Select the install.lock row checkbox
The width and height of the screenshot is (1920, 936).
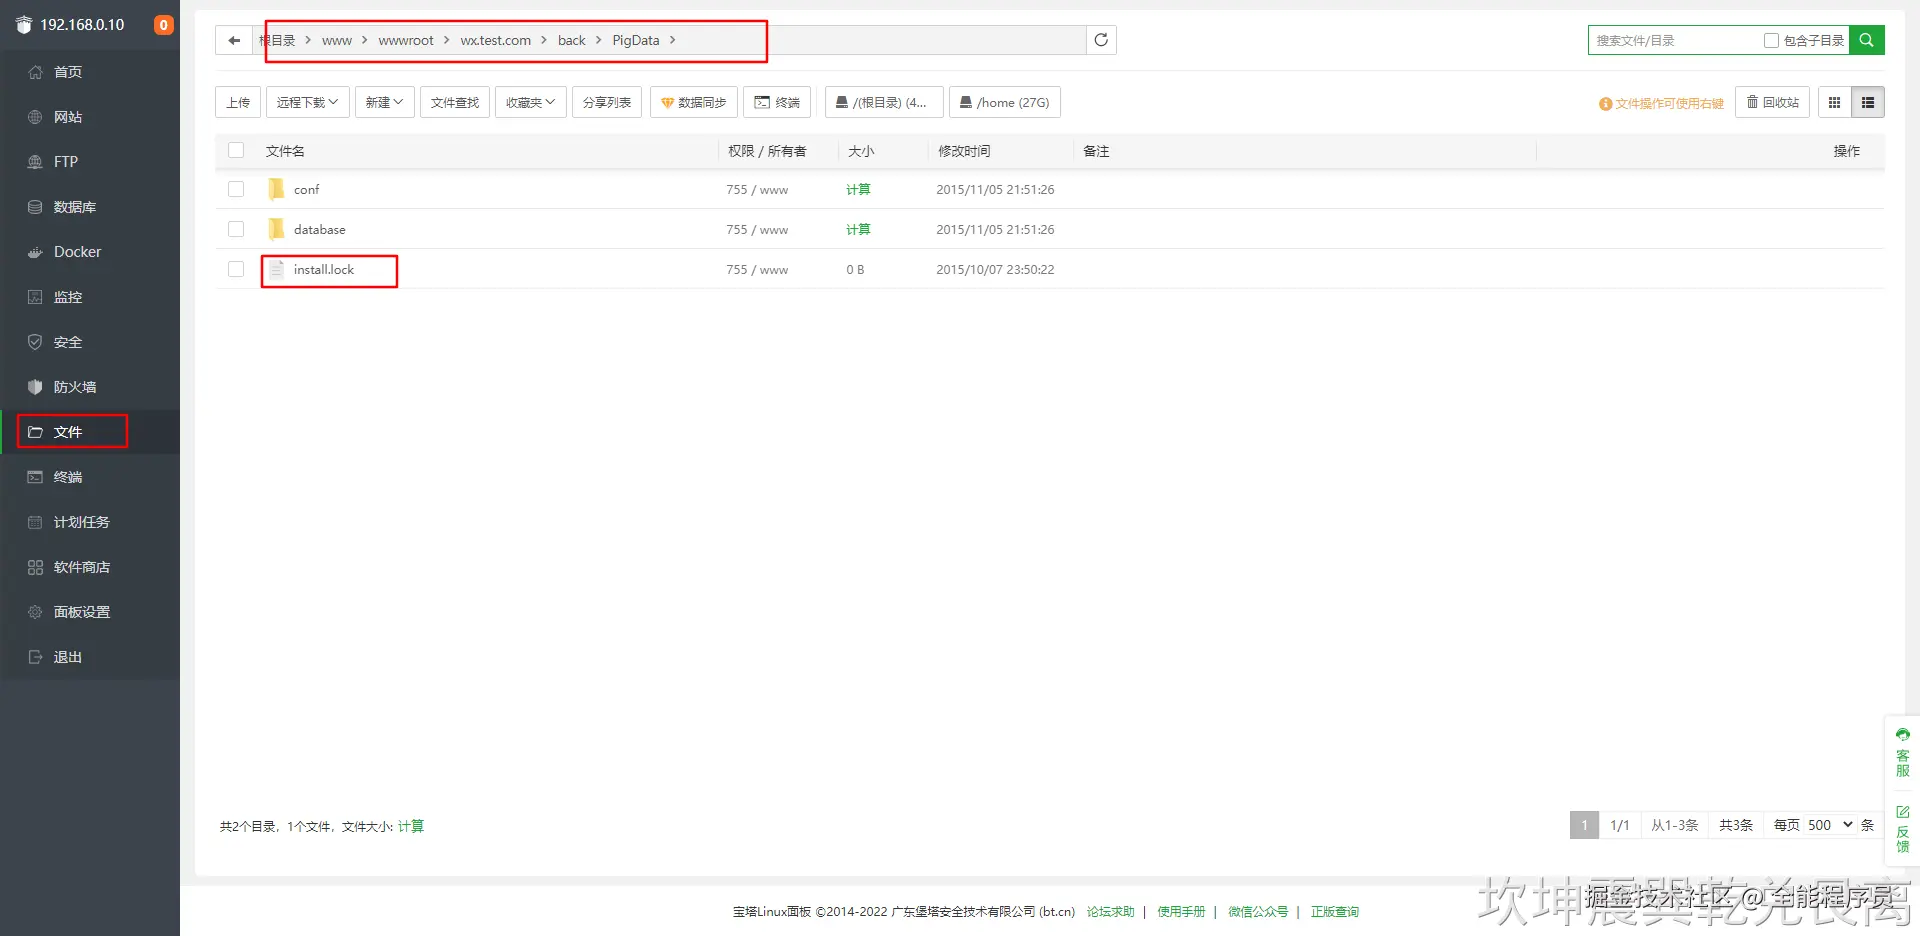(236, 269)
